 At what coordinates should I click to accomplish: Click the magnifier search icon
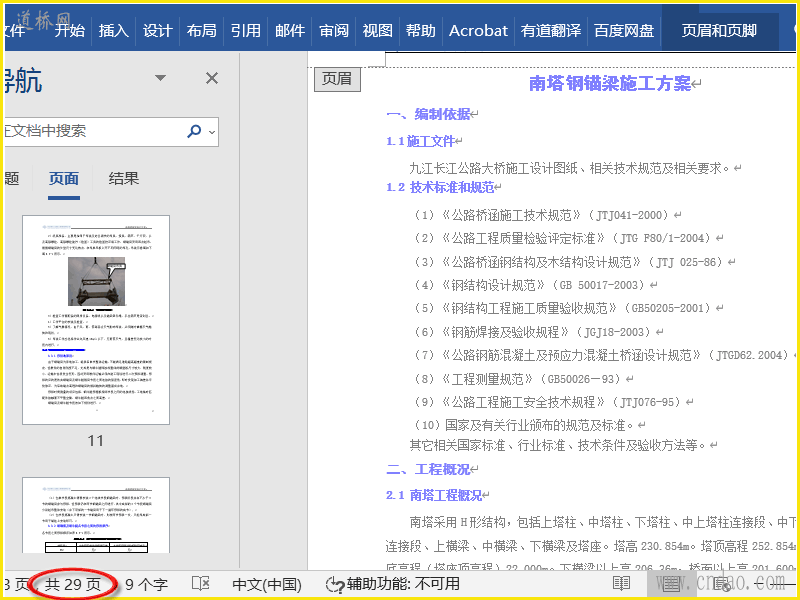click(x=194, y=131)
